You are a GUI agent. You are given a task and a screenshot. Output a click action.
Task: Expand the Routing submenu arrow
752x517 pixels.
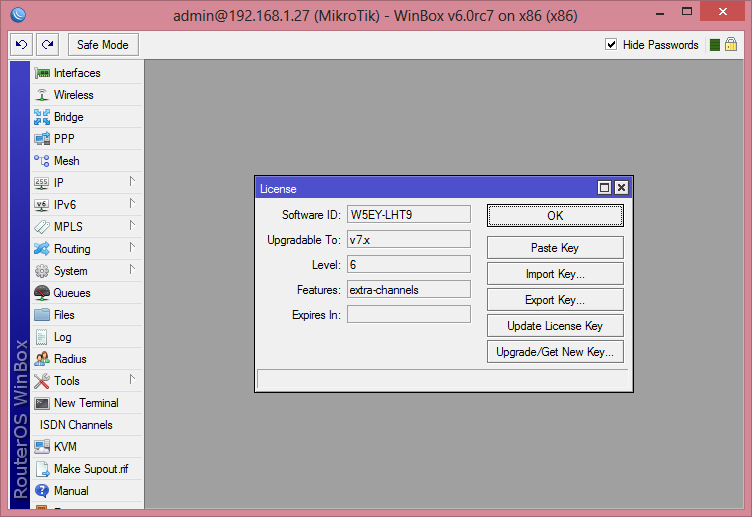[x=131, y=248]
